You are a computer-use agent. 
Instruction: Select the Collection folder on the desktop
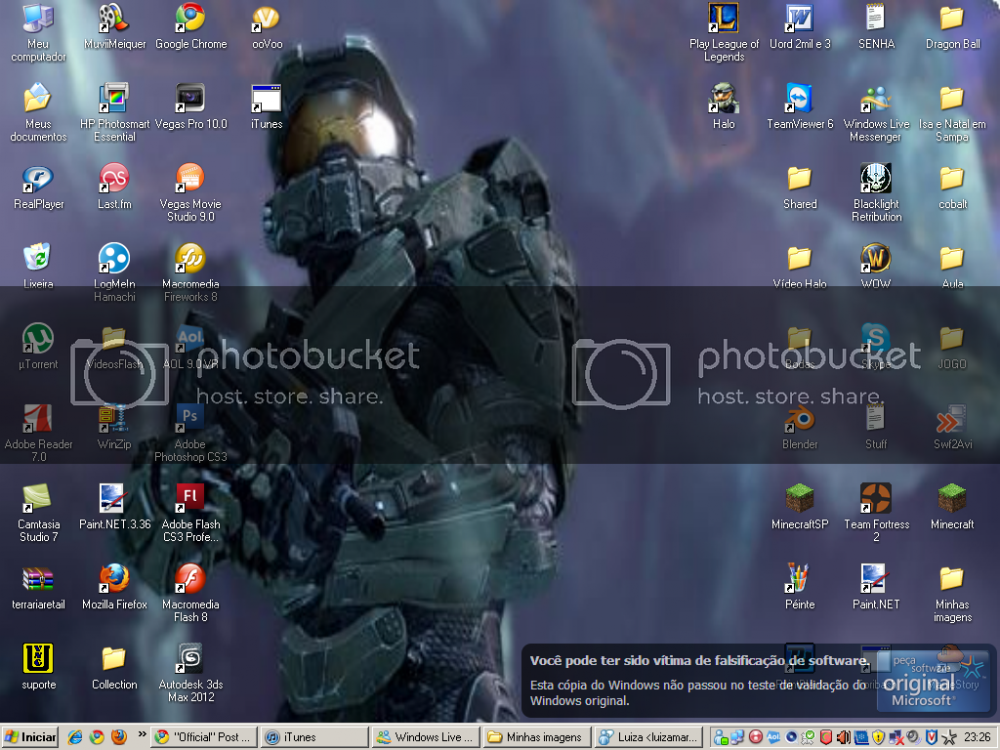[115, 668]
